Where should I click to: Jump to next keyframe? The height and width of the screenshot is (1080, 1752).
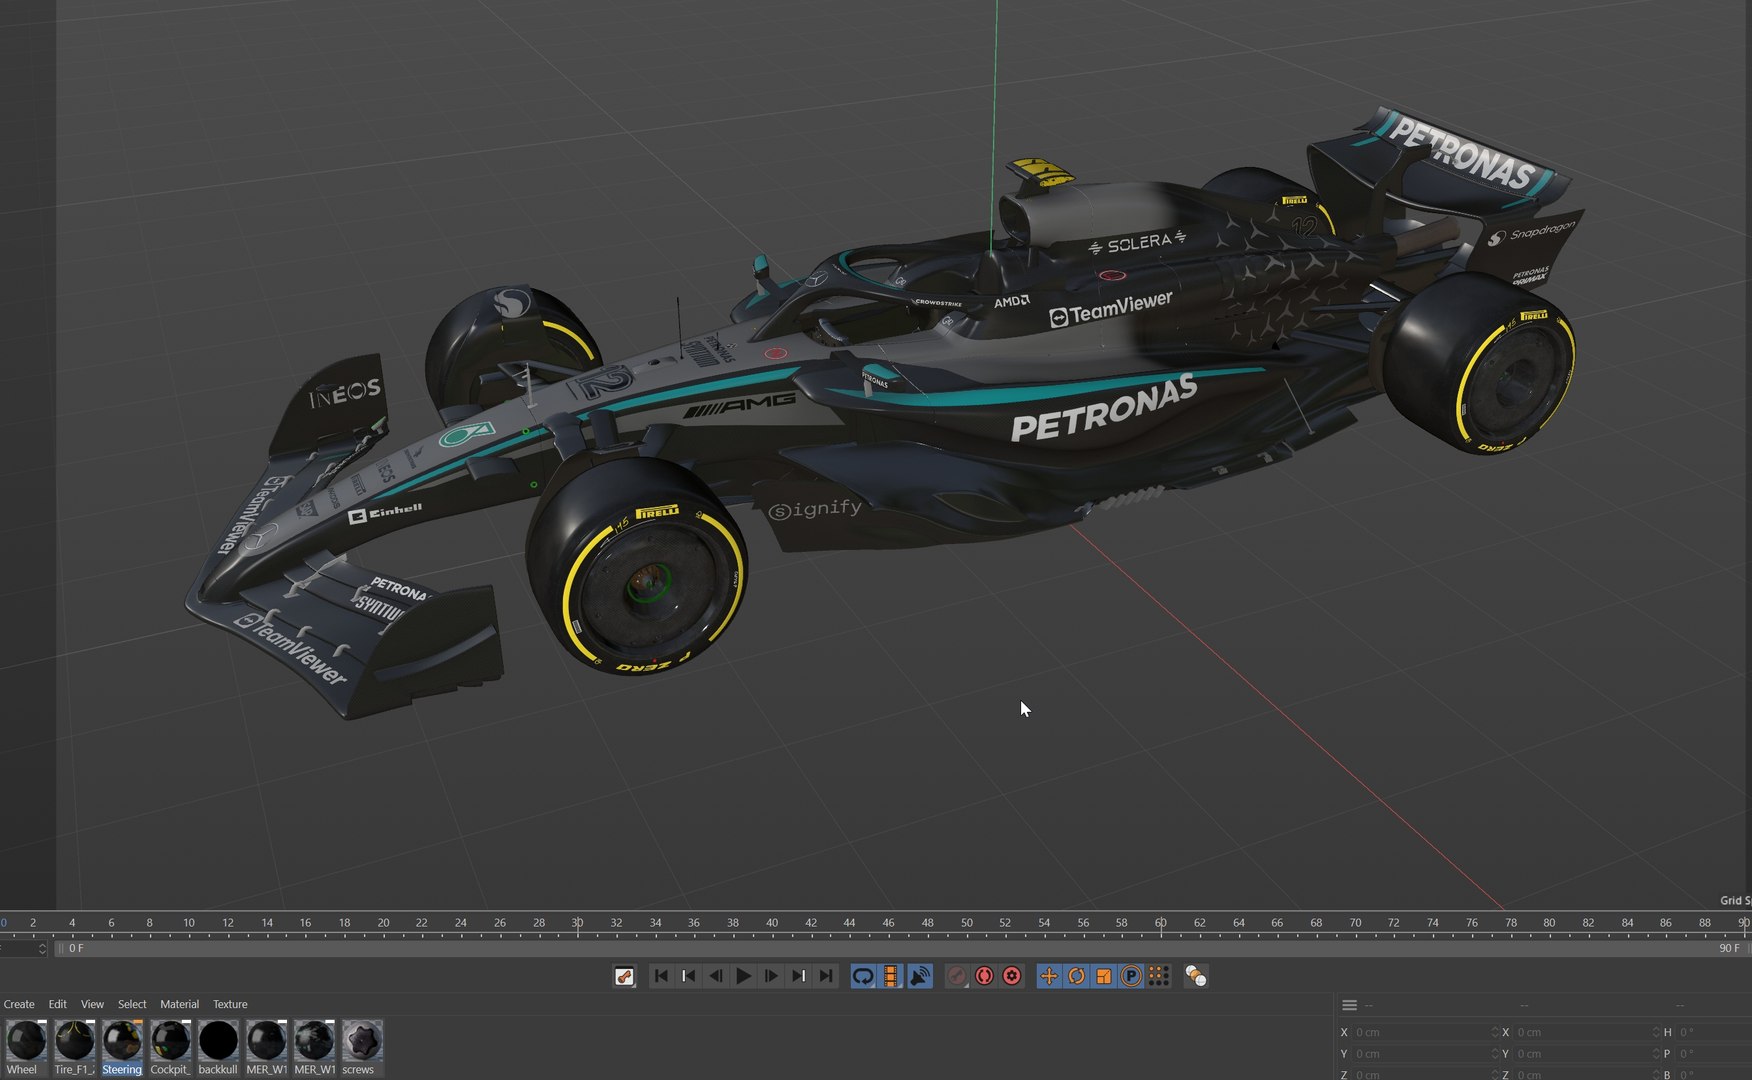798,976
